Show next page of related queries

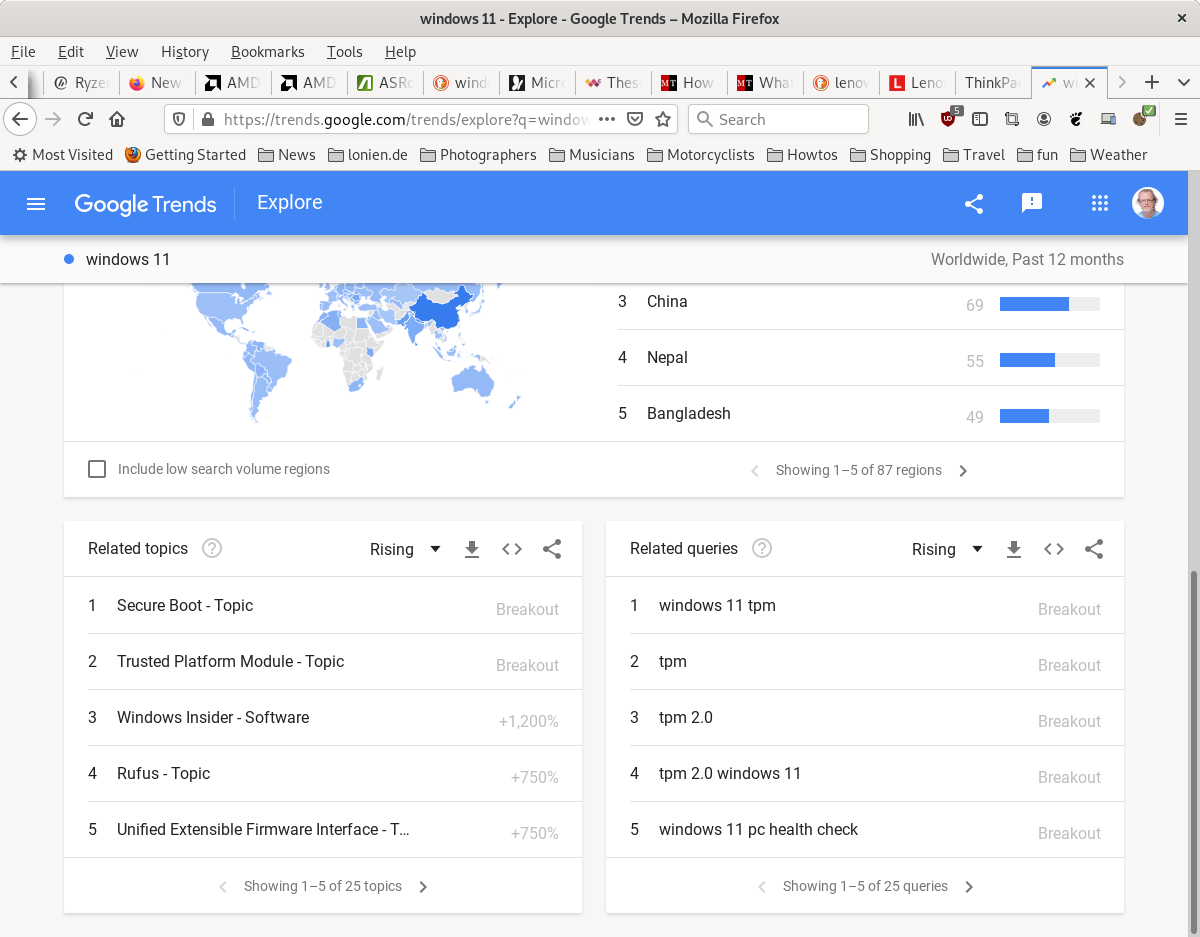[x=969, y=887]
